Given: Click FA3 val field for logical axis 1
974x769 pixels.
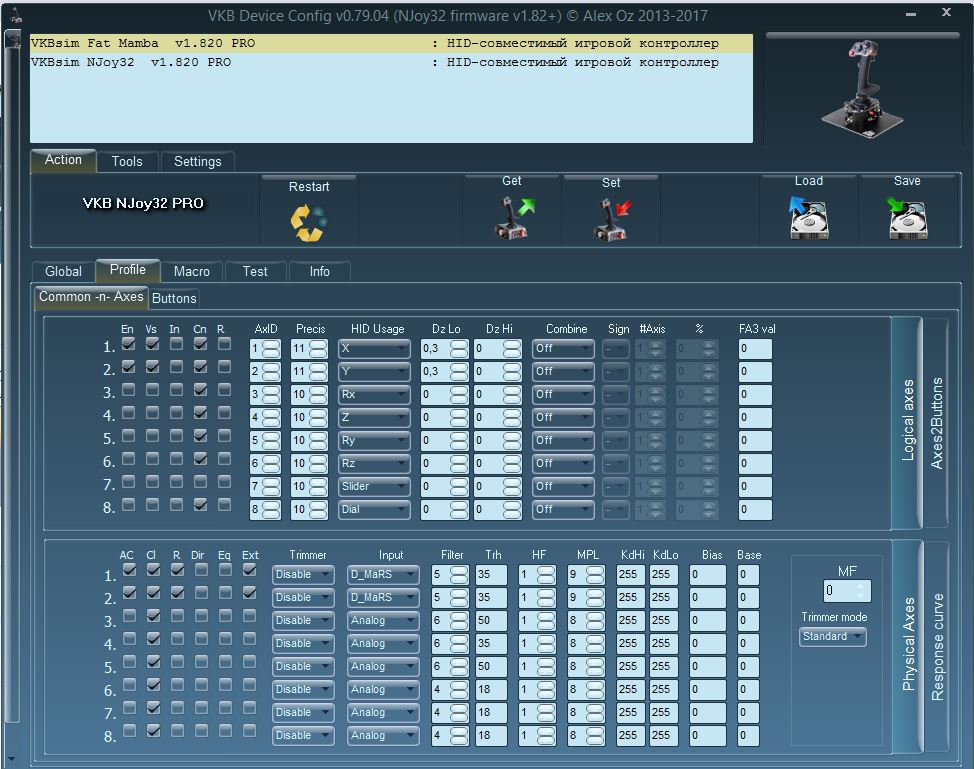Looking at the screenshot, I should [x=755, y=349].
